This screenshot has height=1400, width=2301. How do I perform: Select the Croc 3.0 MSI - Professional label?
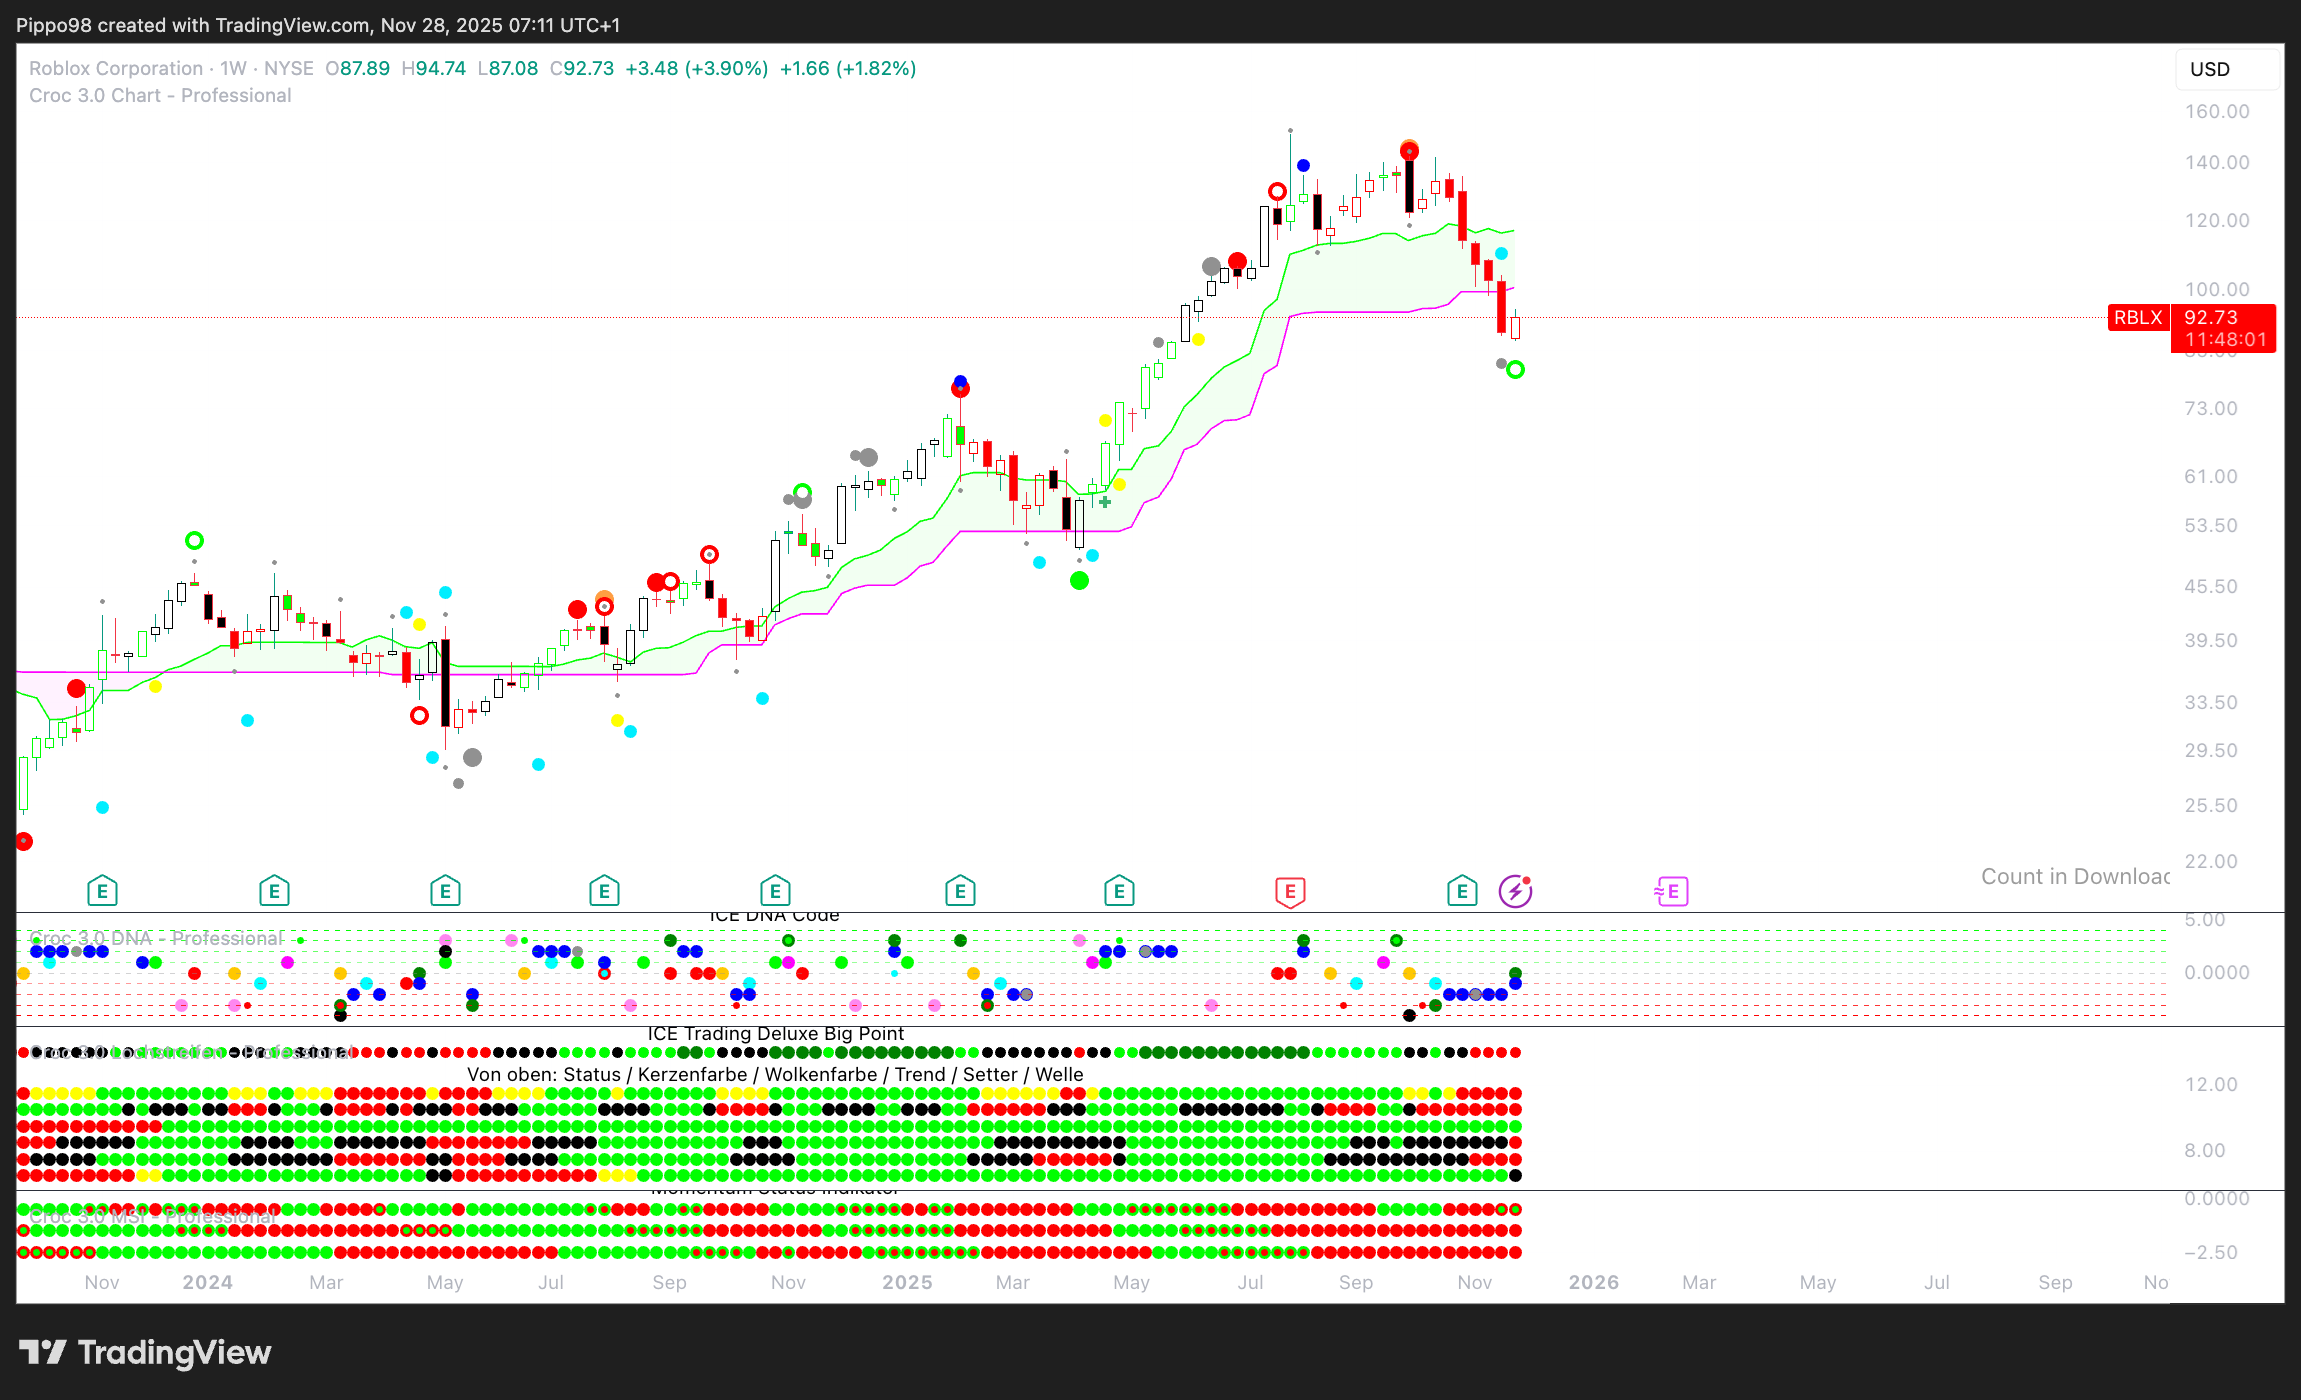(152, 1216)
